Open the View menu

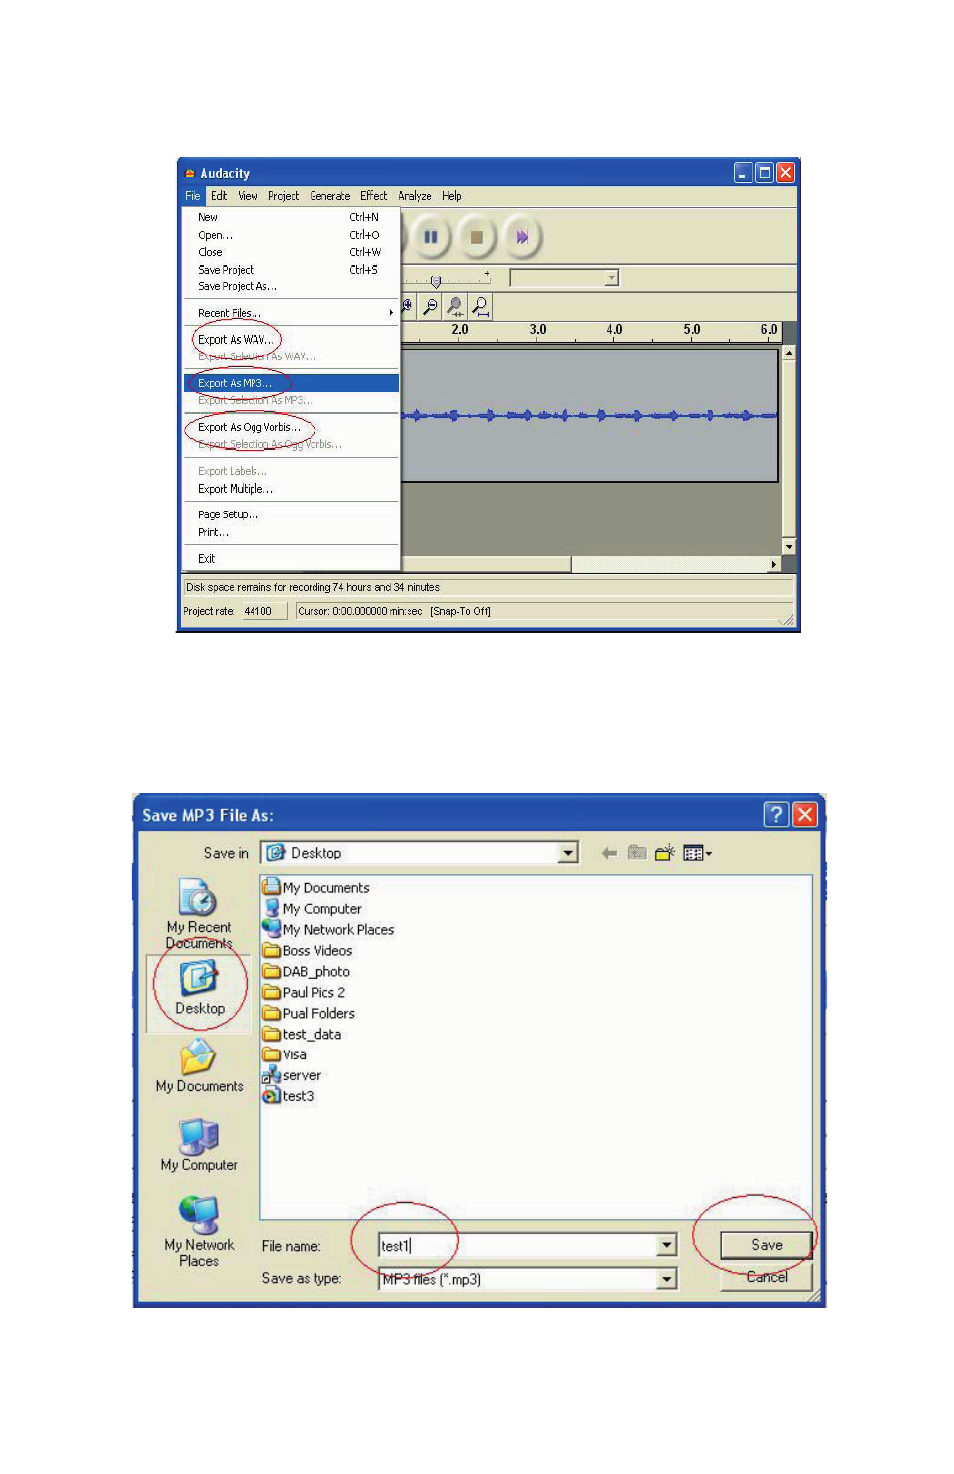(x=248, y=196)
